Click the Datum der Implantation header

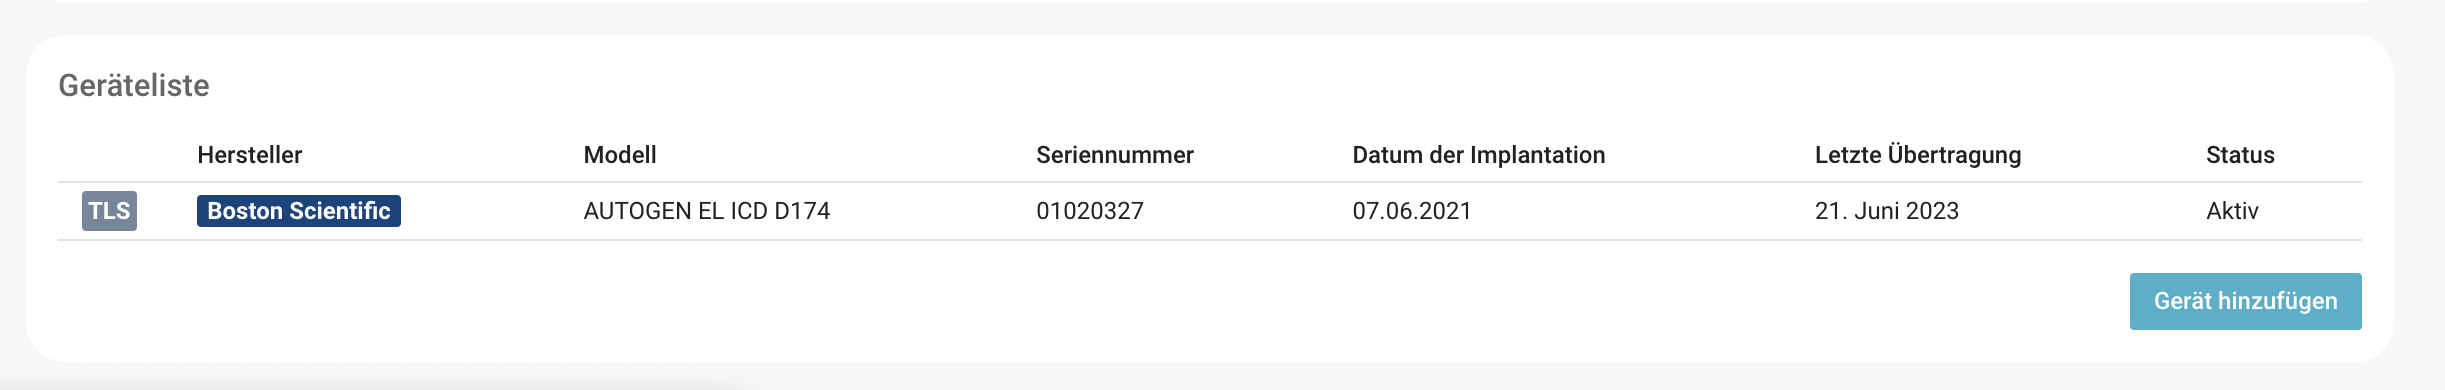coord(1479,155)
